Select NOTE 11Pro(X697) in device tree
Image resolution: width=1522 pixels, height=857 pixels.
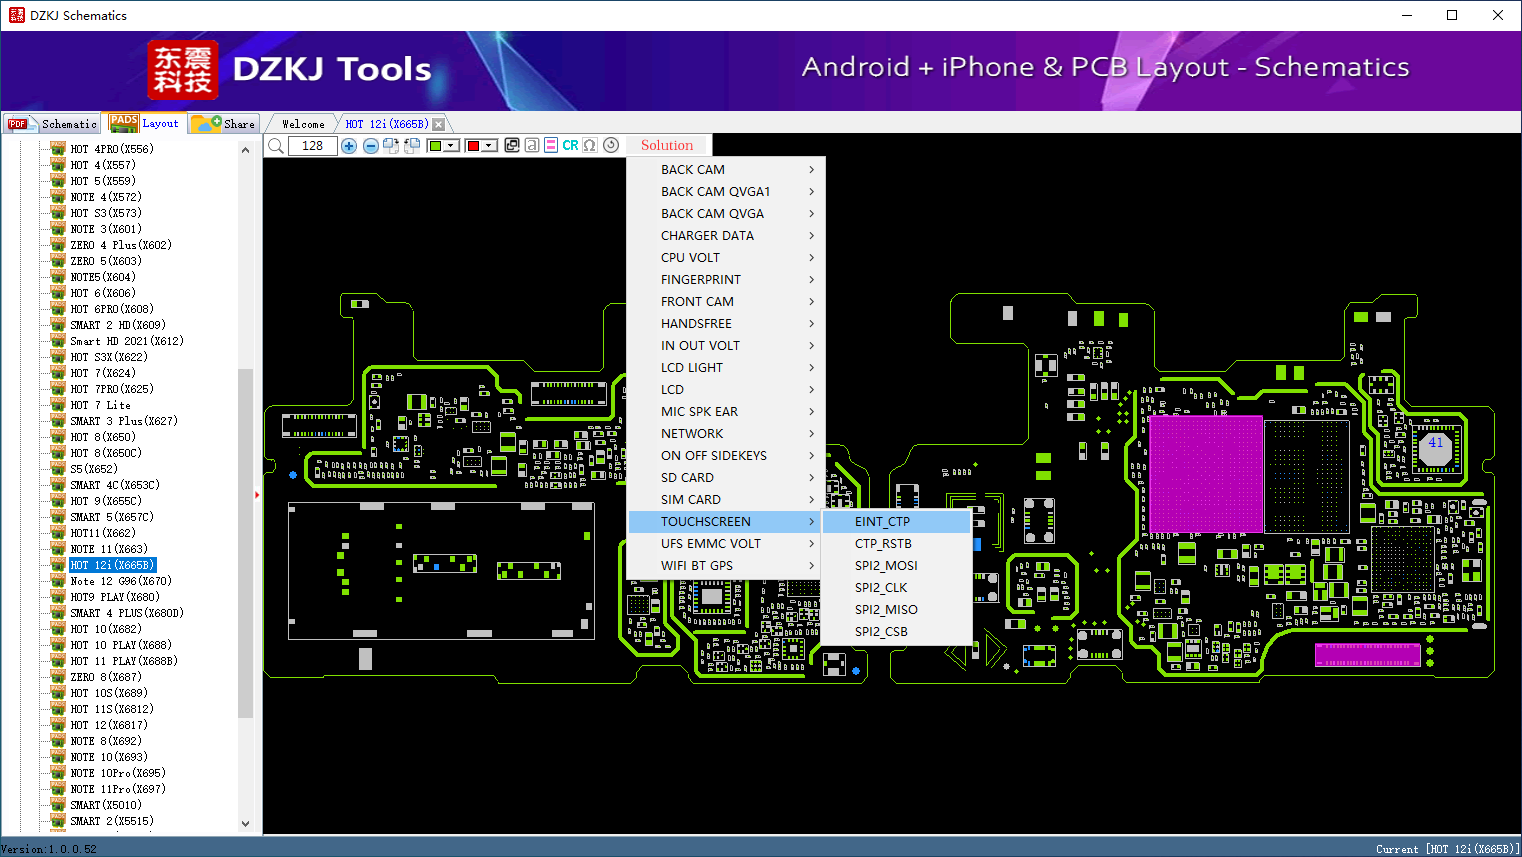click(x=118, y=789)
